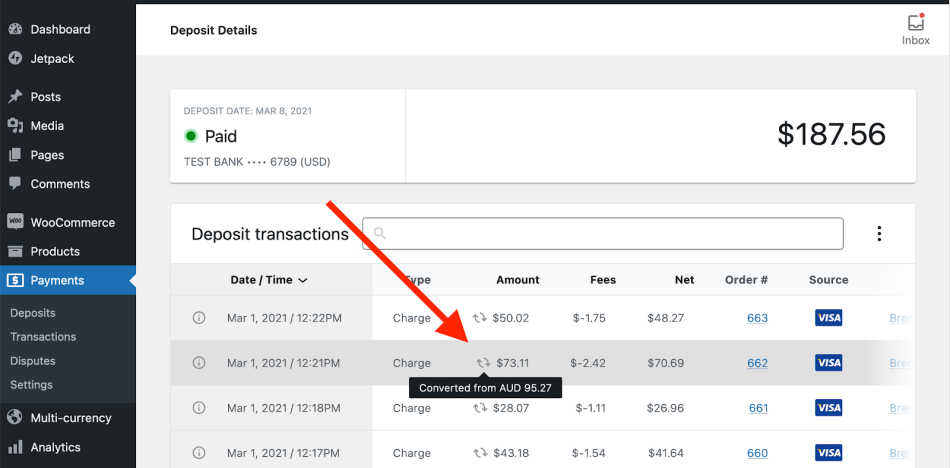Click TEST BANK 6789 (USD) text

click(x=257, y=162)
